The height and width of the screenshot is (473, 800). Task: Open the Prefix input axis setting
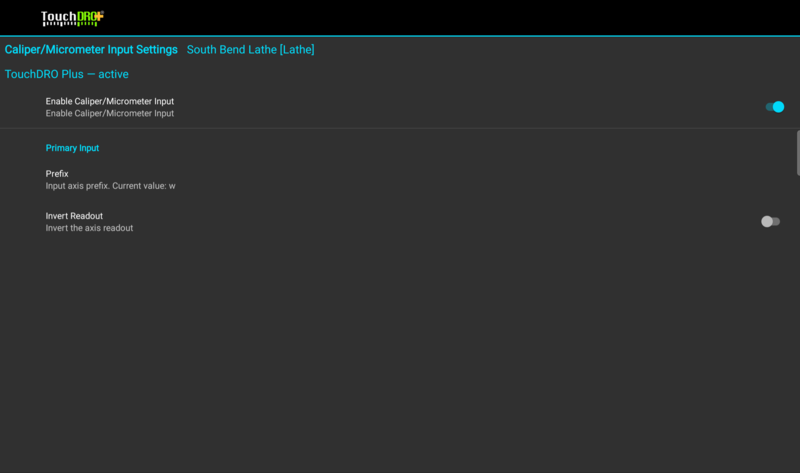point(400,180)
